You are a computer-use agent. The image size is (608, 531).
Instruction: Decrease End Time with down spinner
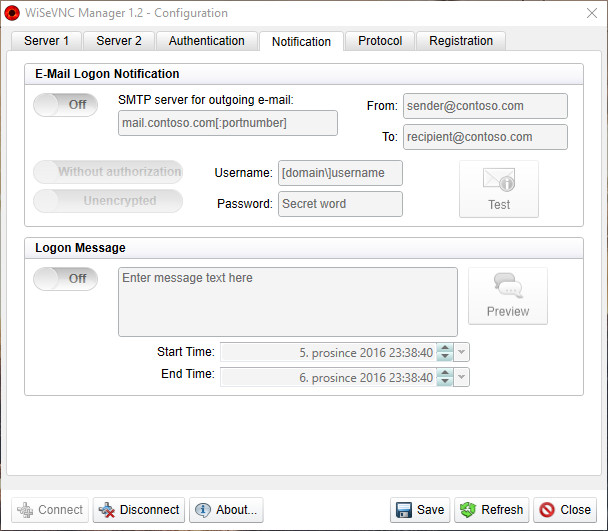pos(445,381)
